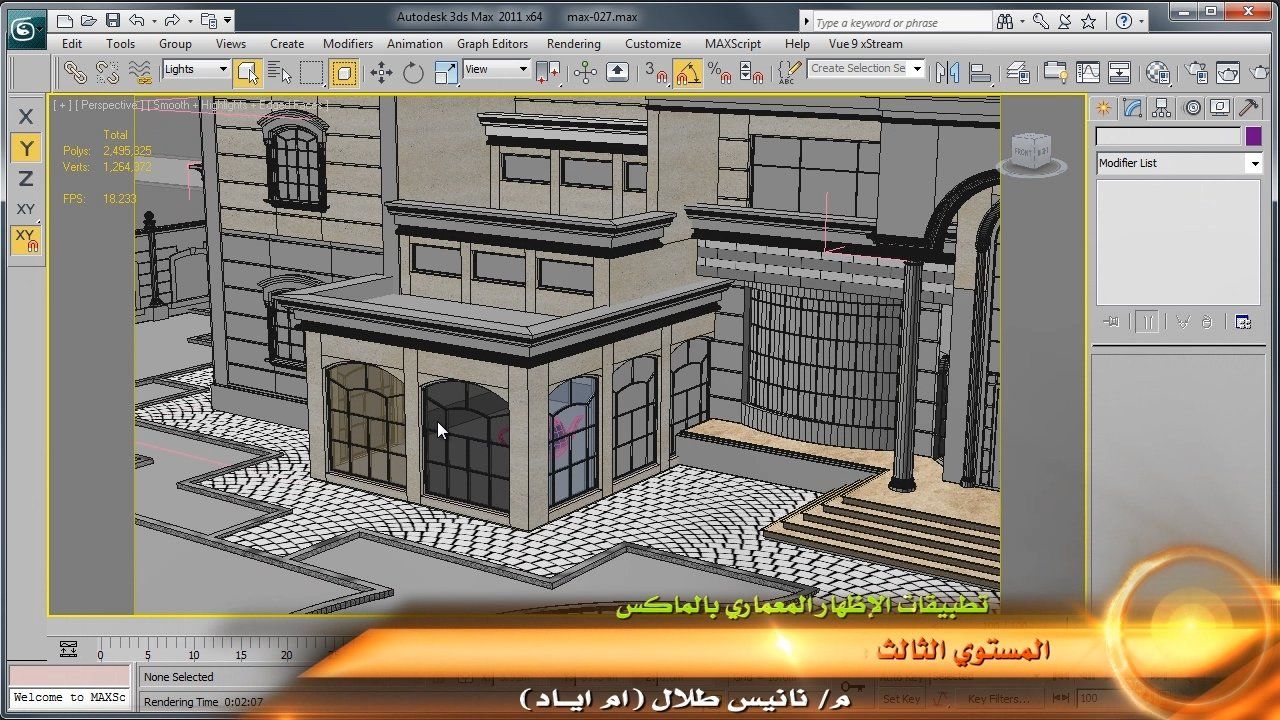1280x720 pixels.
Task: Click the Set Key button
Action: (901, 699)
